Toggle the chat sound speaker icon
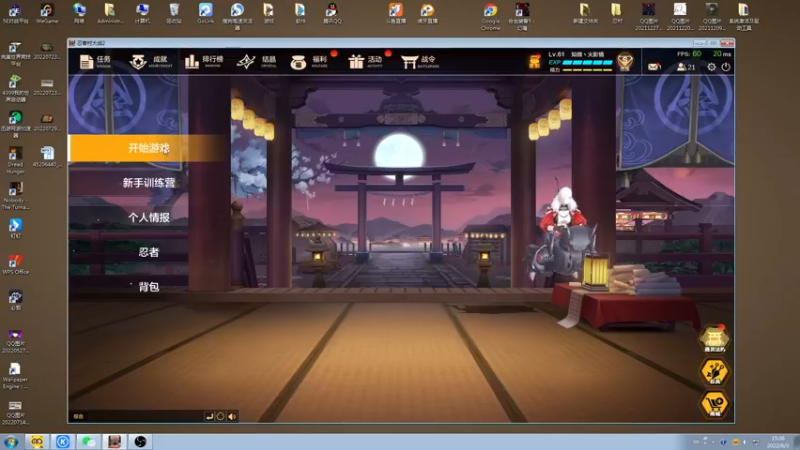Viewport: 800px width, 450px height. point(232,416)
